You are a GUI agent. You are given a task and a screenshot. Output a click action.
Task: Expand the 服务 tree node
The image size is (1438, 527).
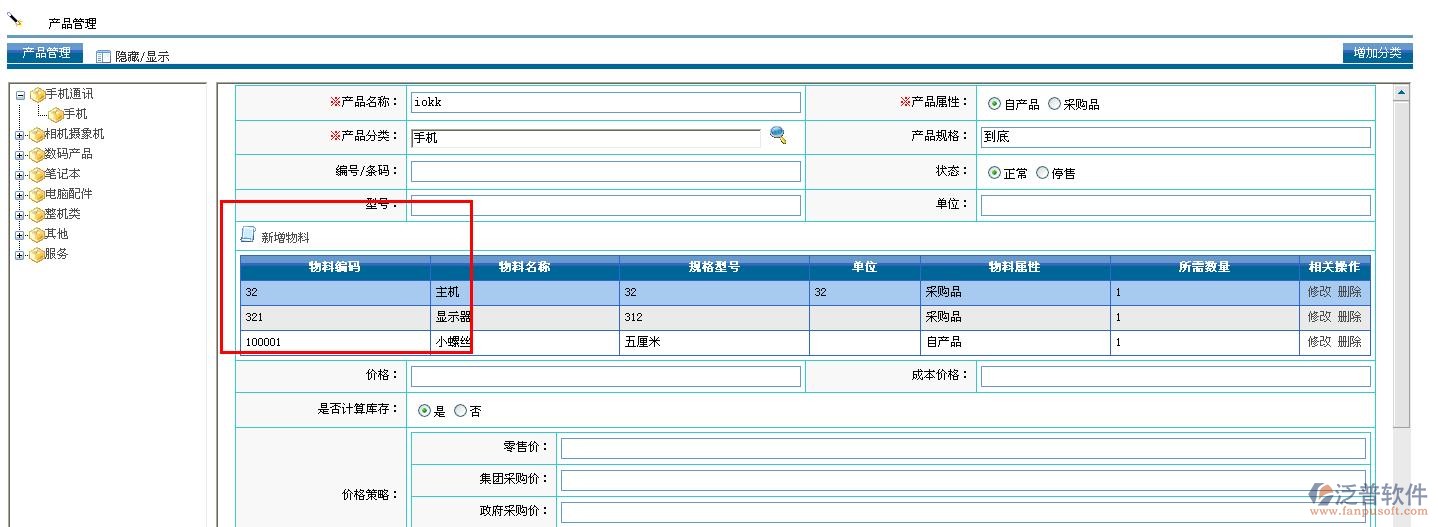(20, 255)
